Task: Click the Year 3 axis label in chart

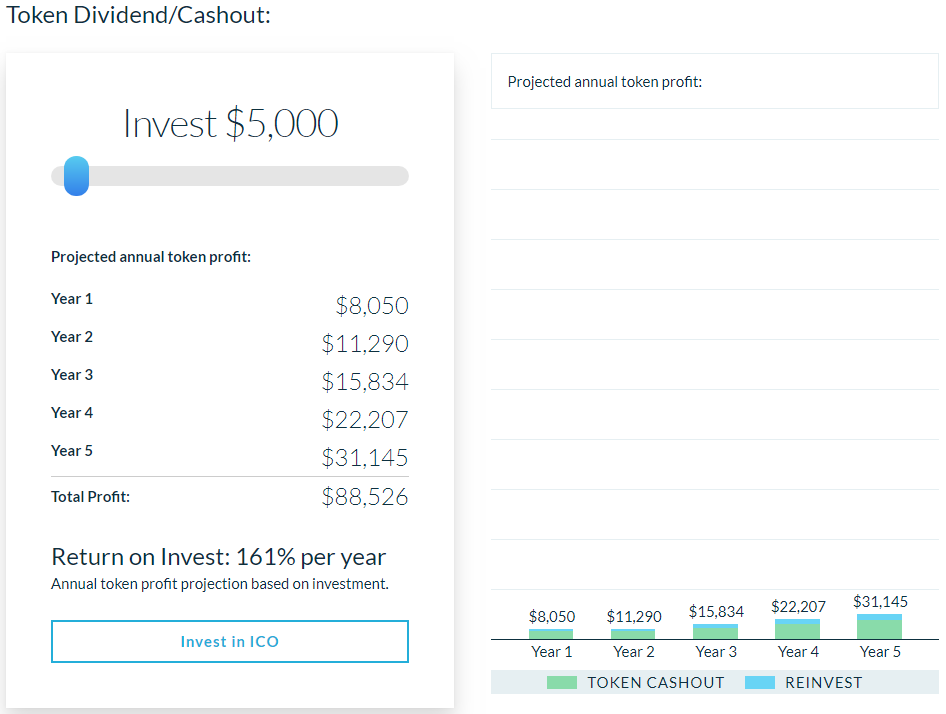Action: [716, 652]
